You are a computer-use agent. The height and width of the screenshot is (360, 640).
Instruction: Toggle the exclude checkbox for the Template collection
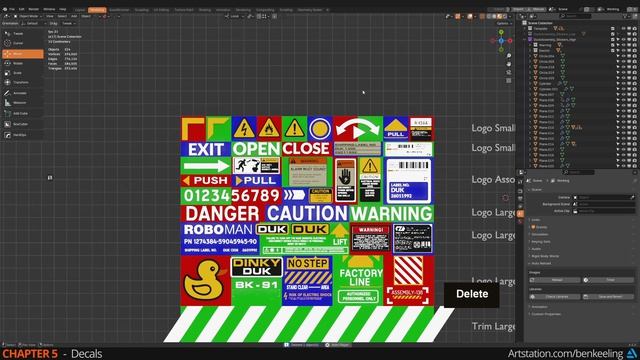point(613,29)
